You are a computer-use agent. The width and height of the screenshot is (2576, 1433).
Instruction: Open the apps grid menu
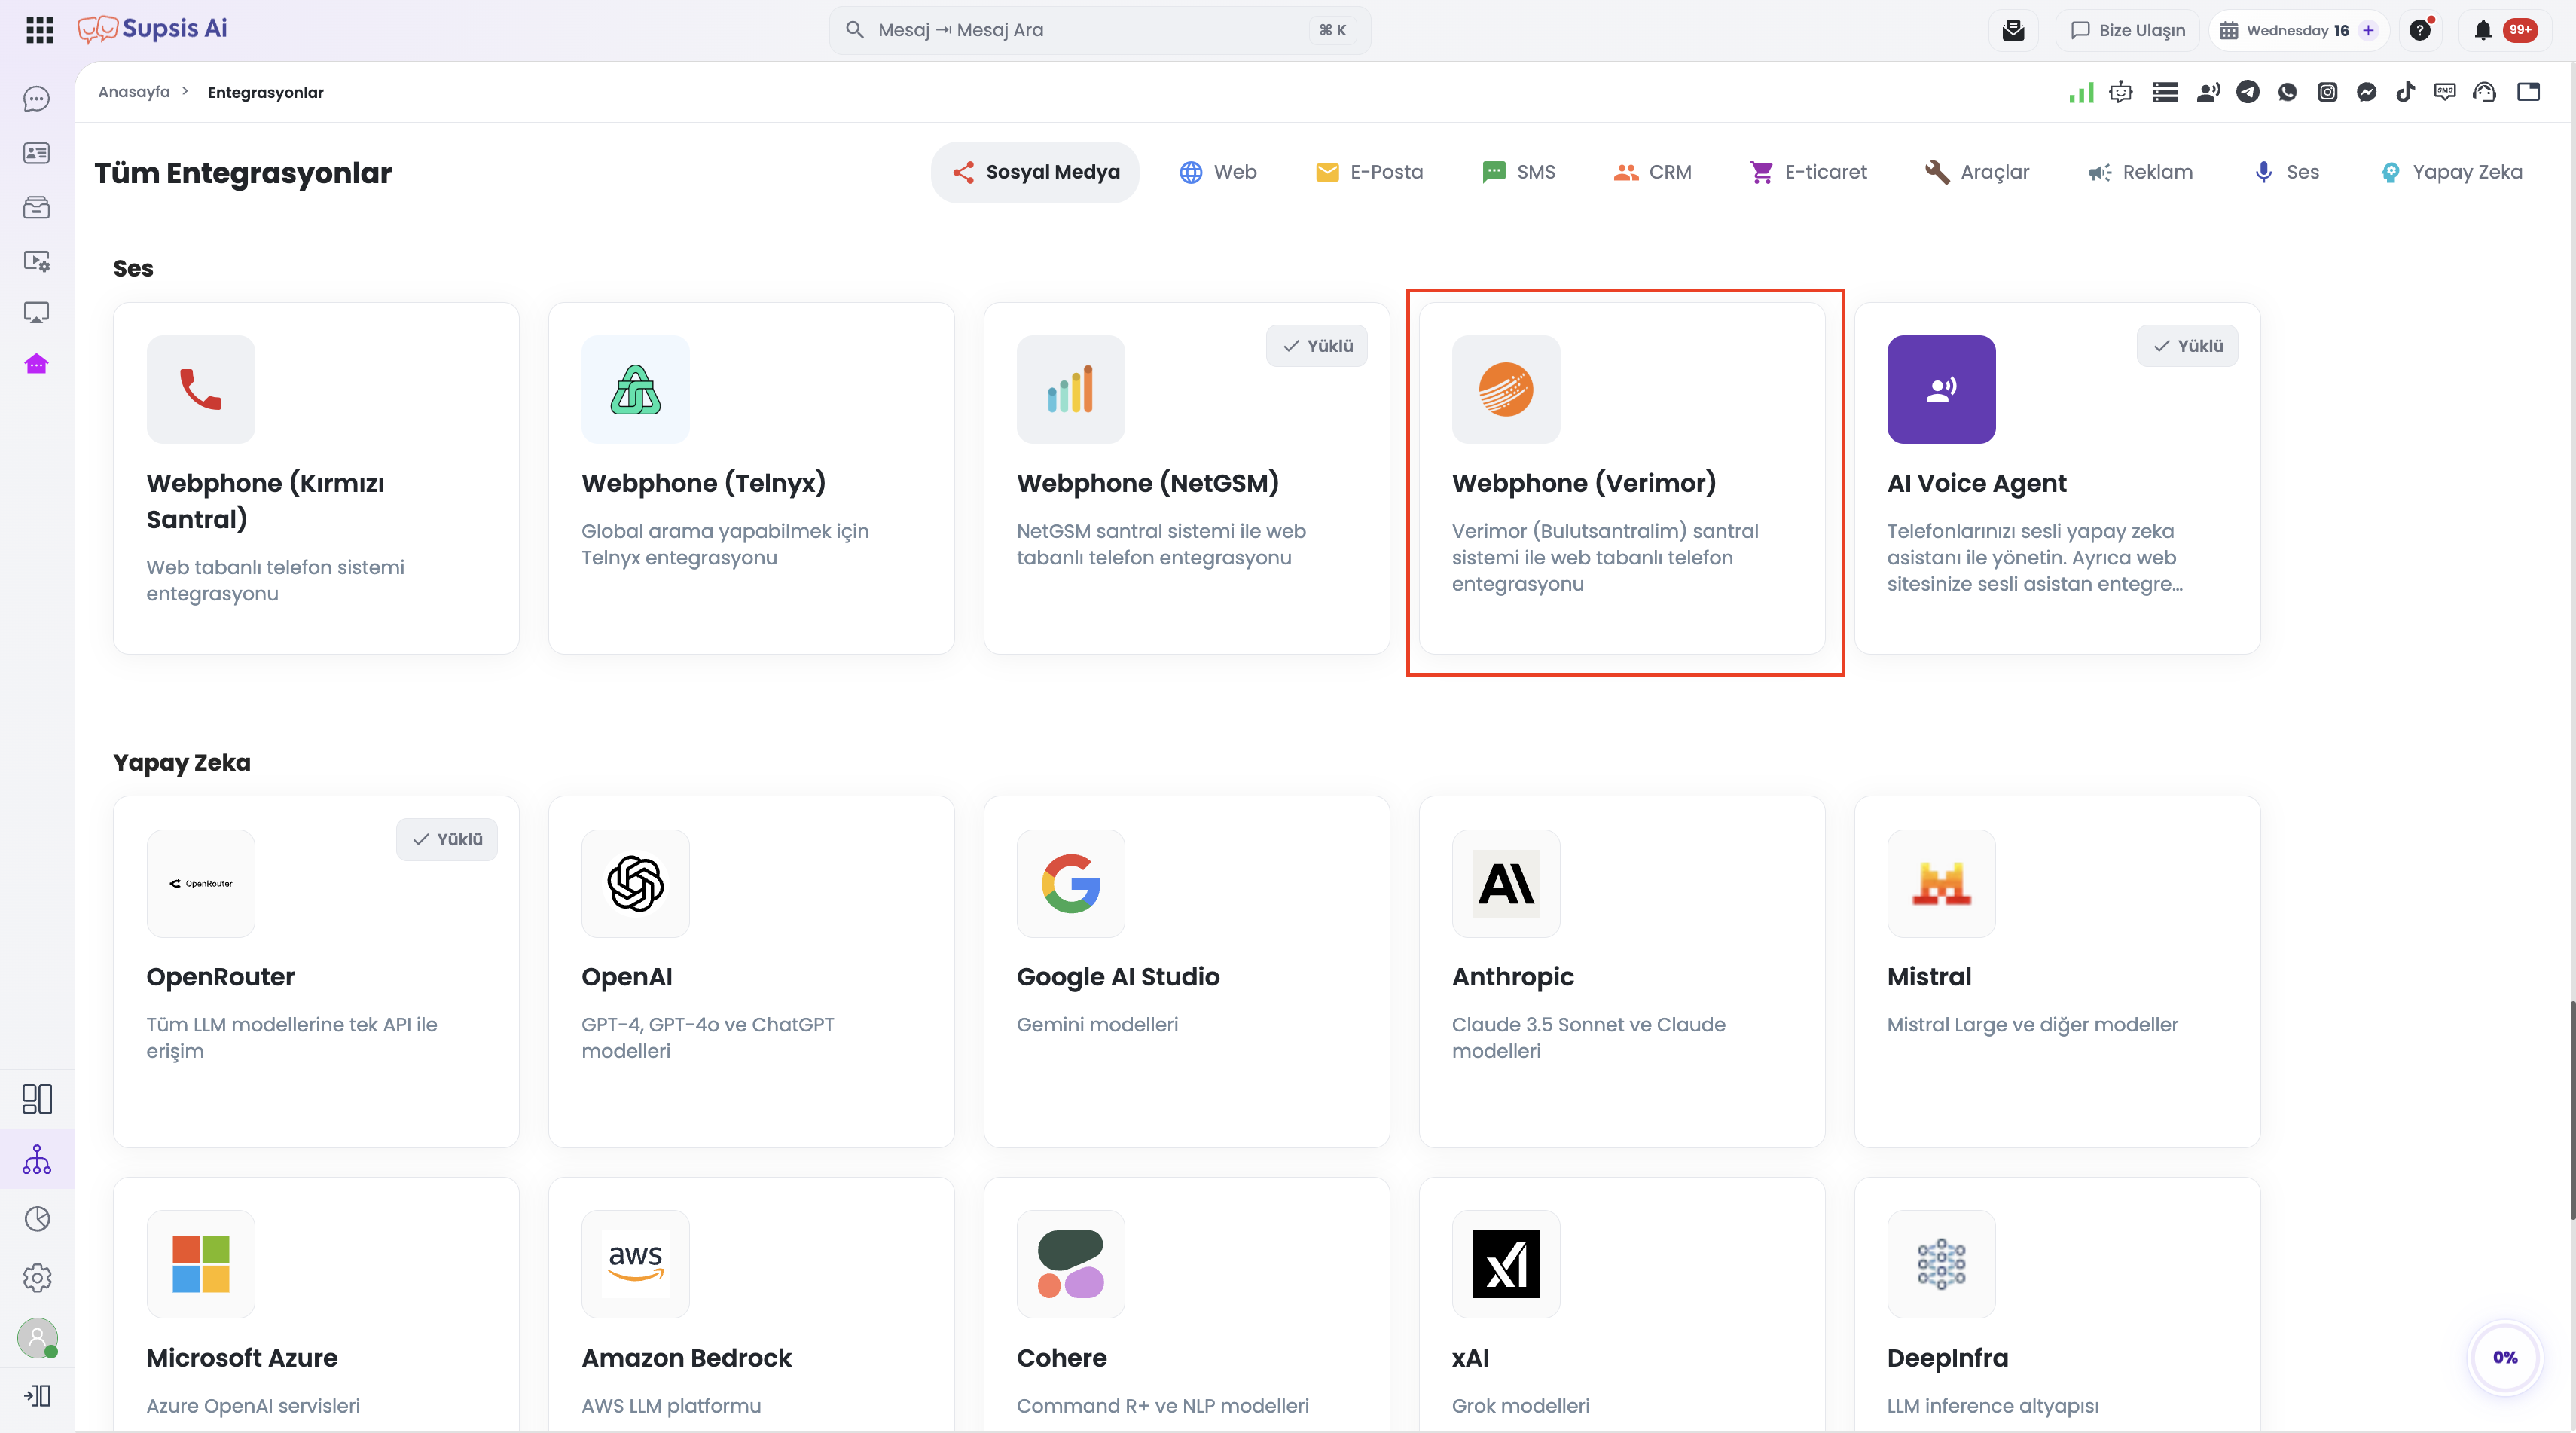[39, 30]
